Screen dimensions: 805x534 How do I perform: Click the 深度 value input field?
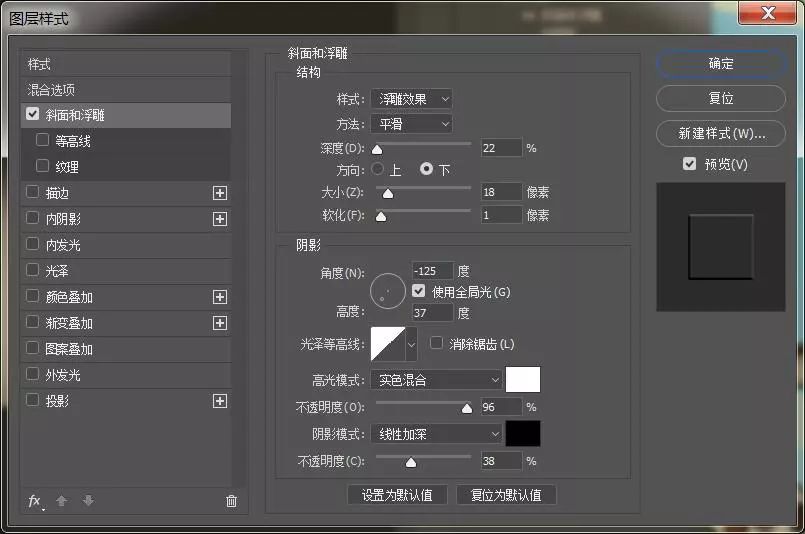click(501, 148)
